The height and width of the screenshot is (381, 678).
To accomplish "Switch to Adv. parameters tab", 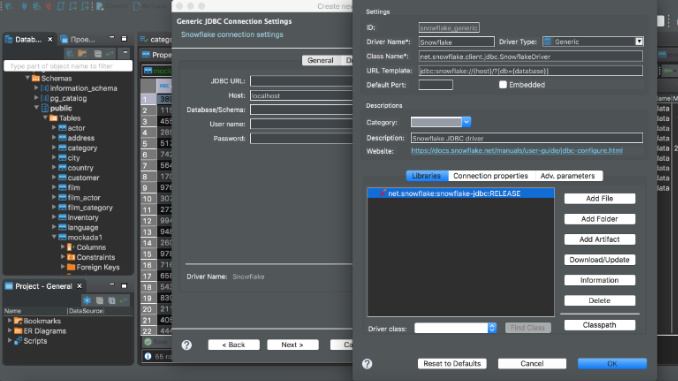I will click(x=567, y=176).
